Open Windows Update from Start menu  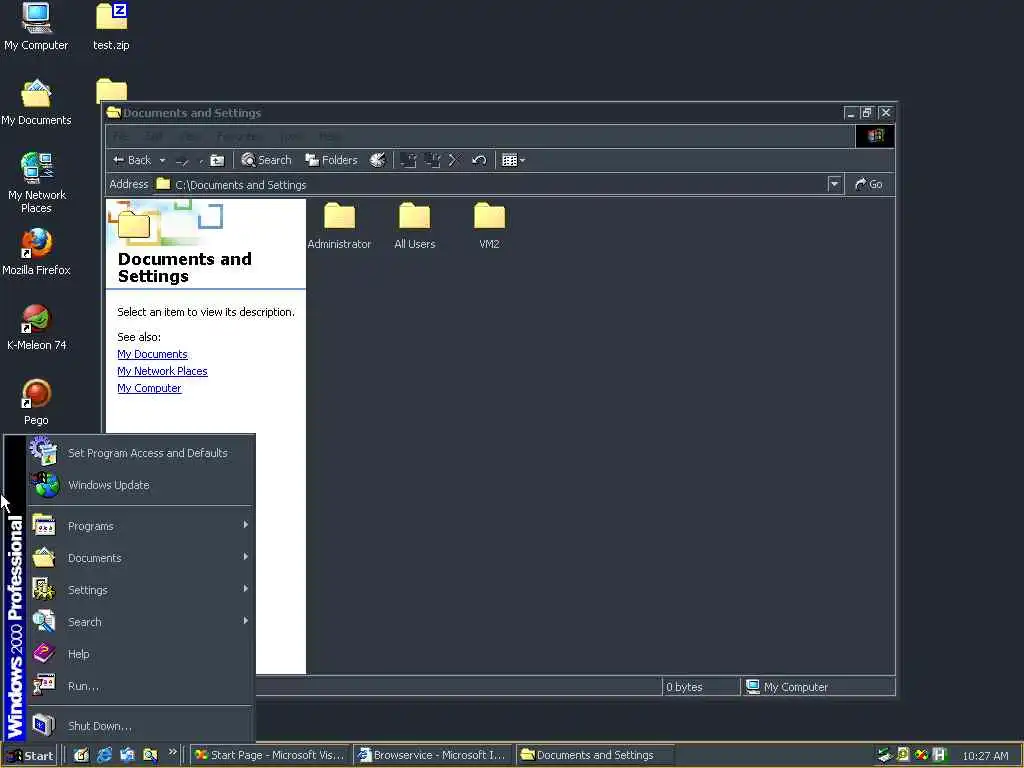[140, 485]
